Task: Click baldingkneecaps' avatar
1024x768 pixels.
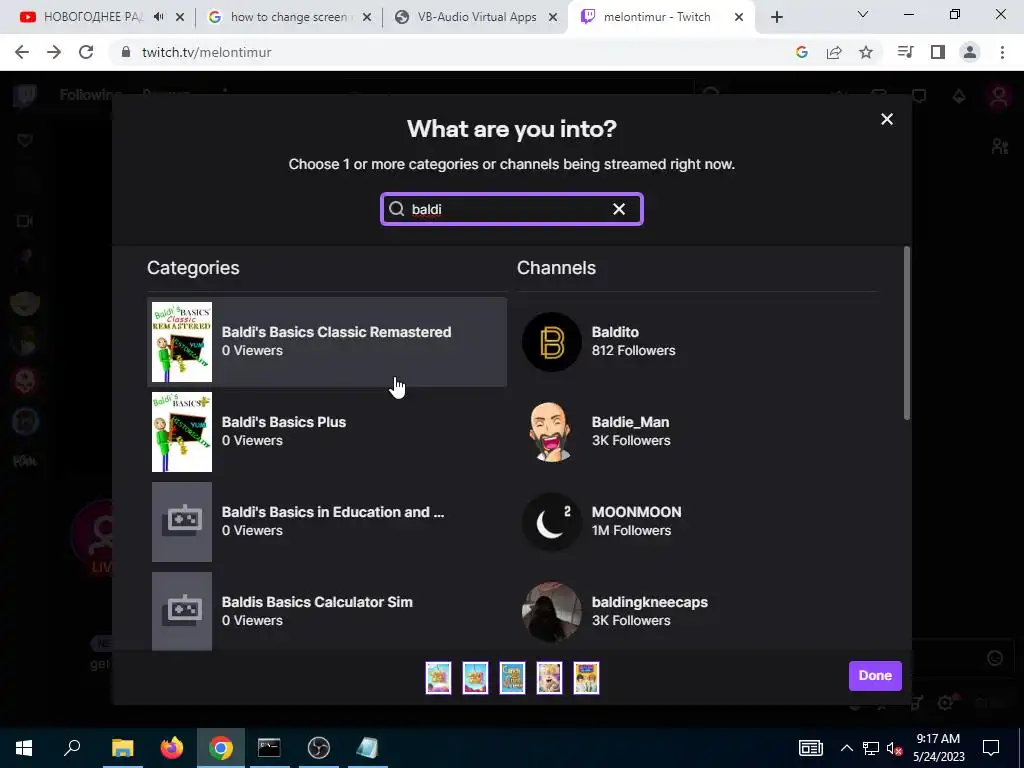Action: (x=552, y=612)
